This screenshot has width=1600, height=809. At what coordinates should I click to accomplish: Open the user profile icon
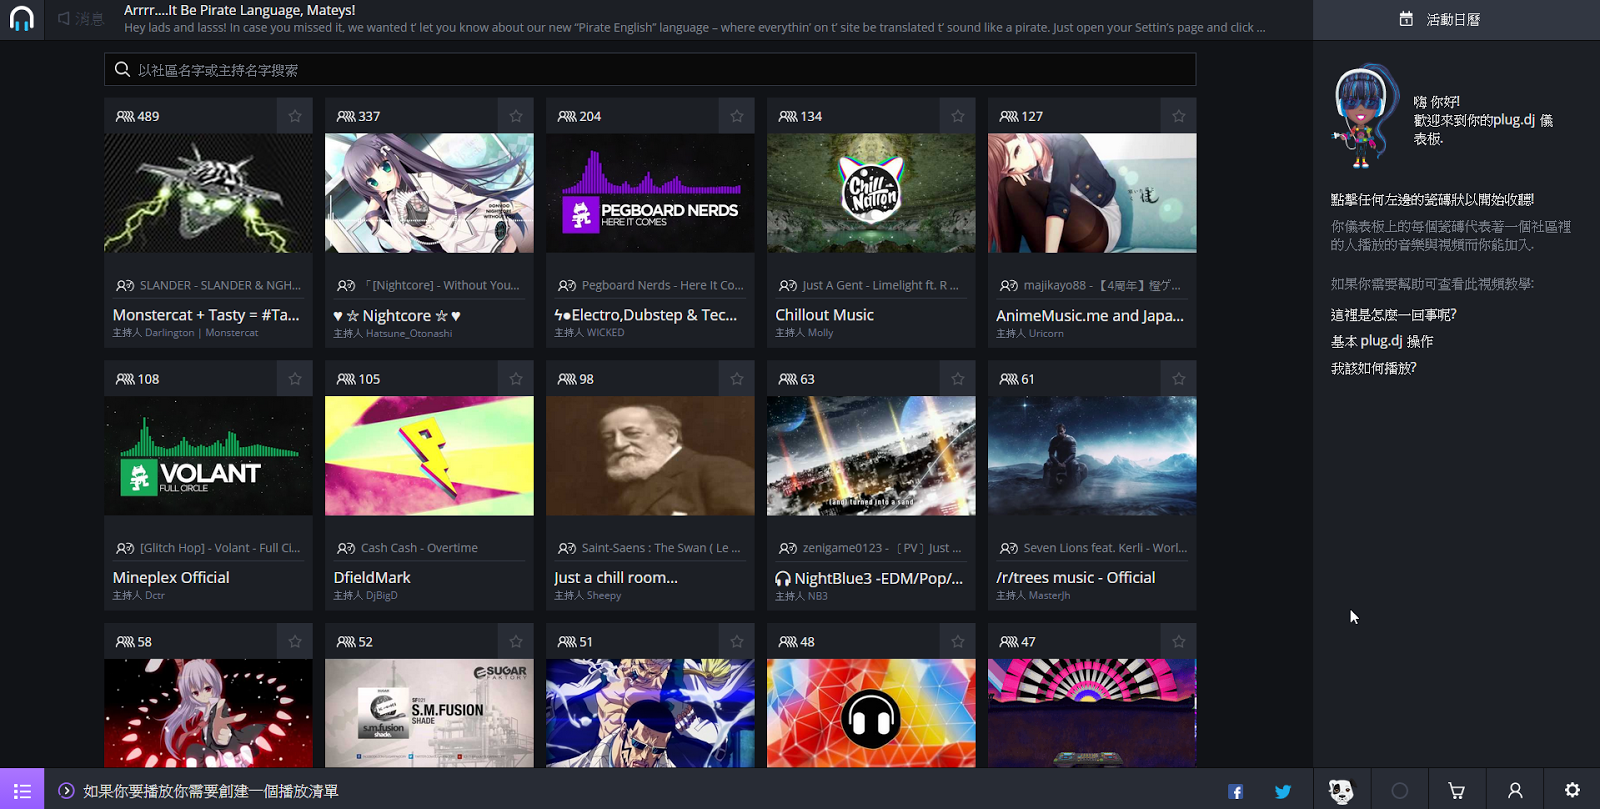coord(1515,790)
